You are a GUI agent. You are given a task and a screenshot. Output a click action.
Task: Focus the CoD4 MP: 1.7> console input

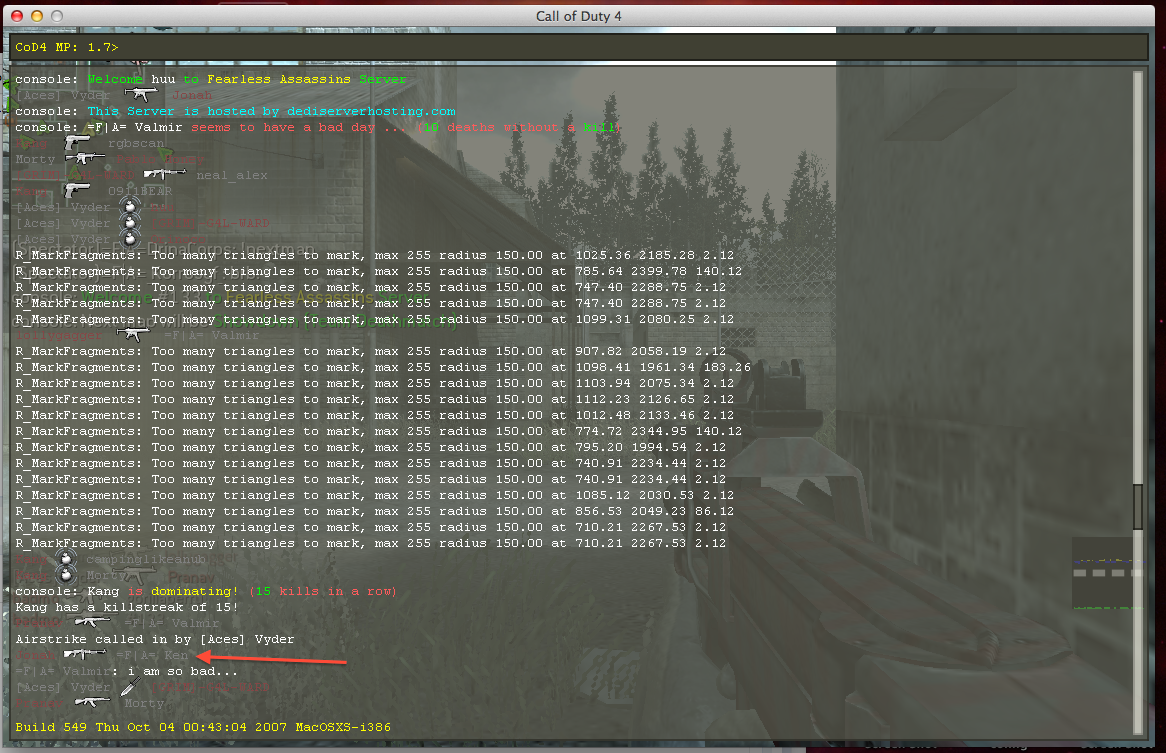581,47
